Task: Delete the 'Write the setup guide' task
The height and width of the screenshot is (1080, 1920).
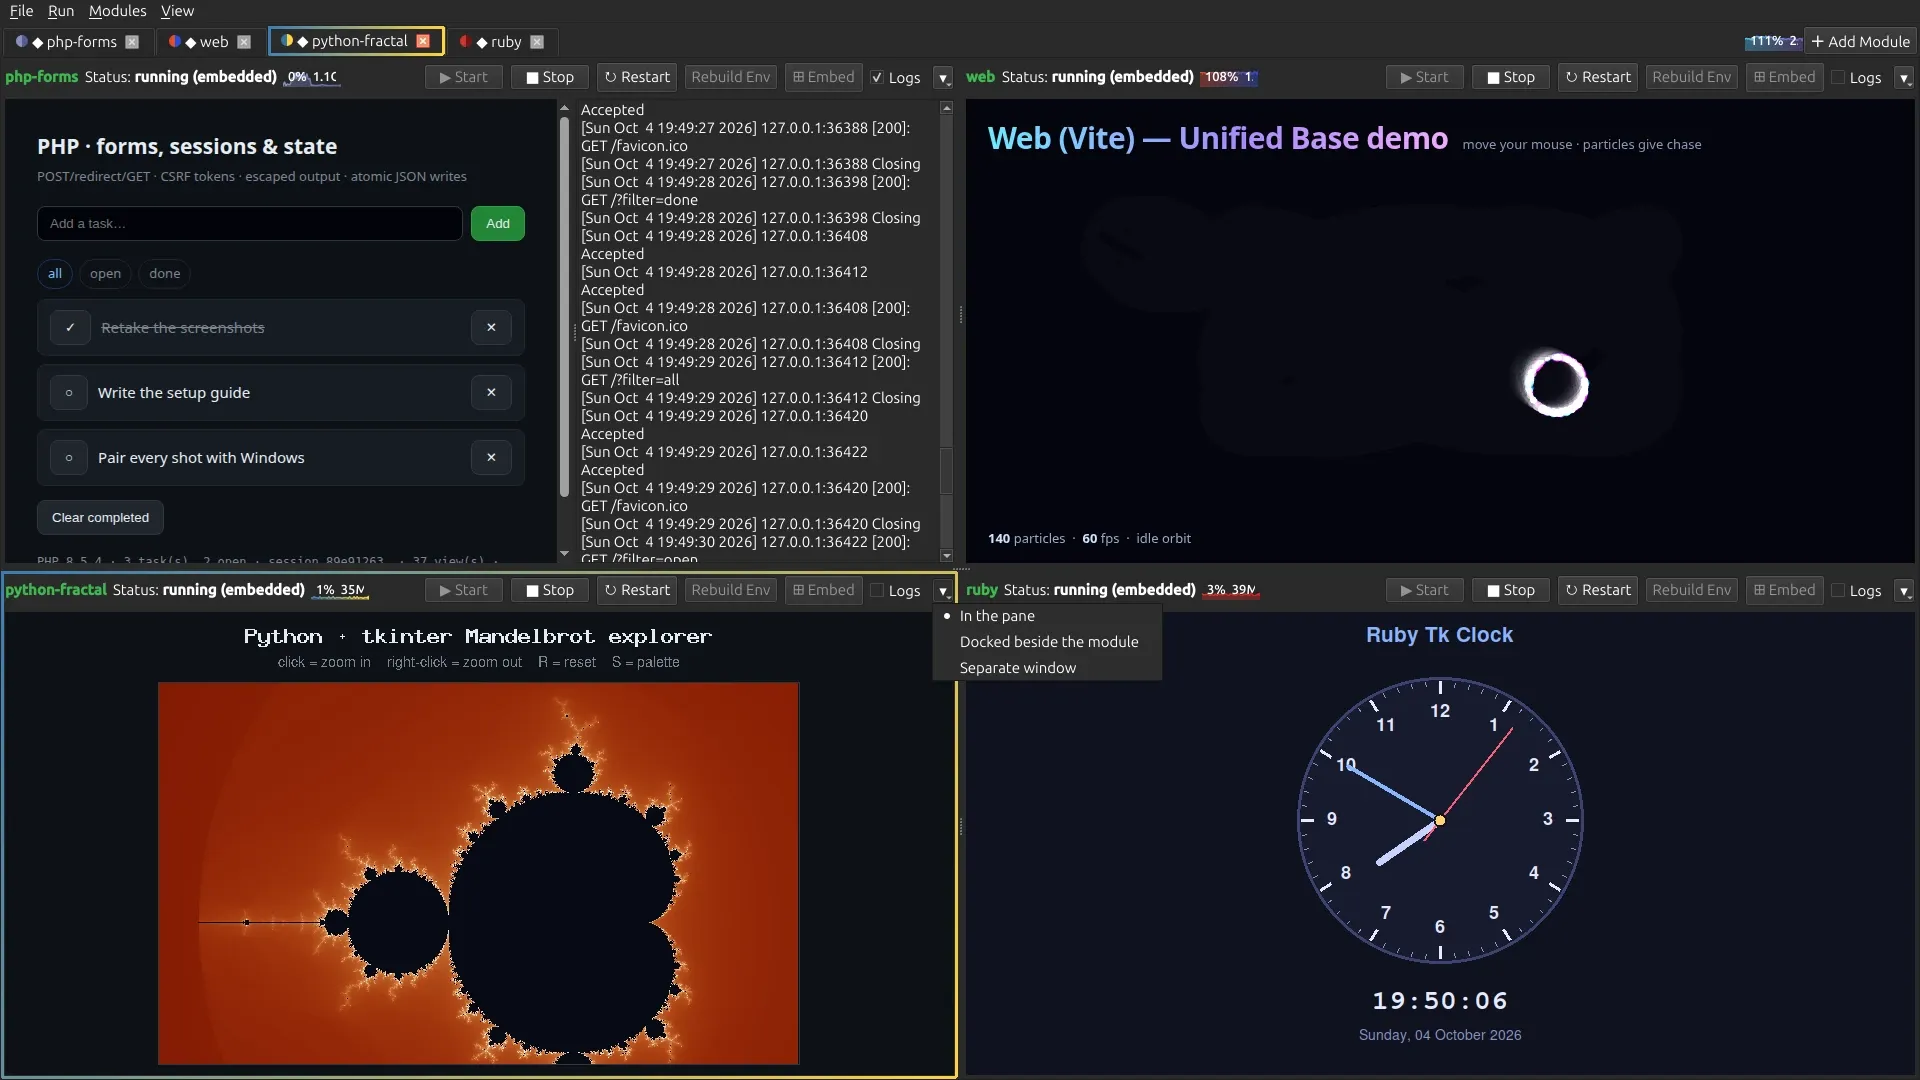Action: 491,392
